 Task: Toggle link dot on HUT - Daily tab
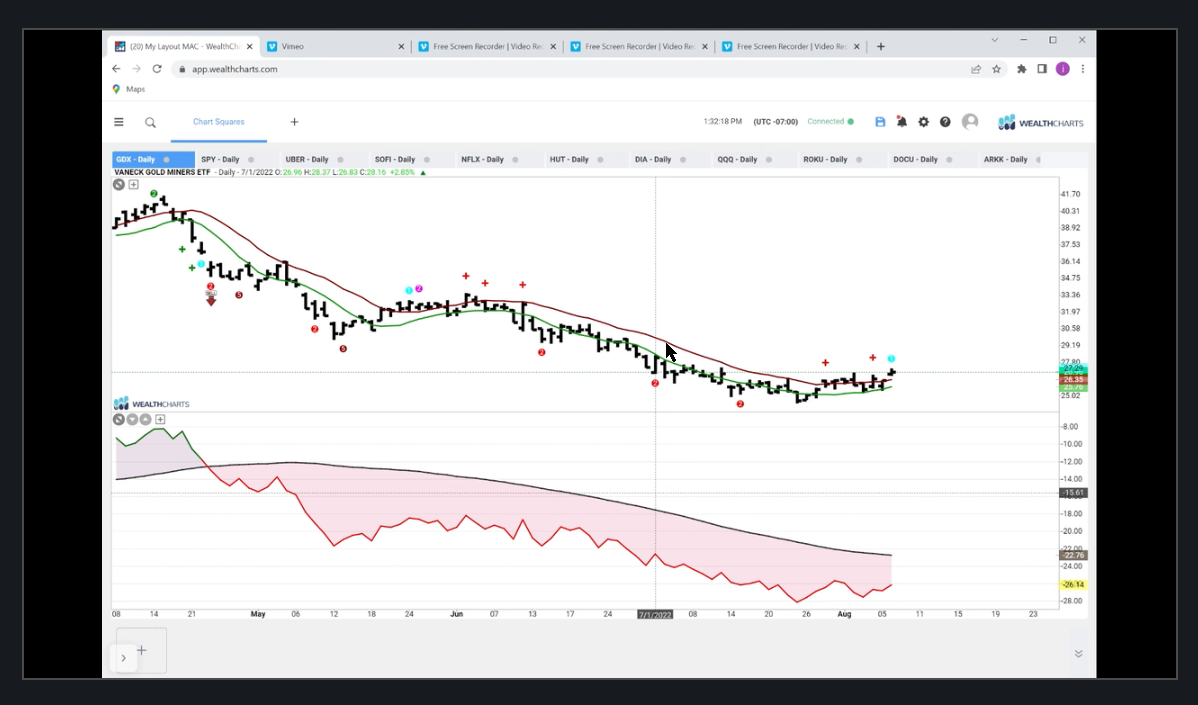click(x=601, y=160)
